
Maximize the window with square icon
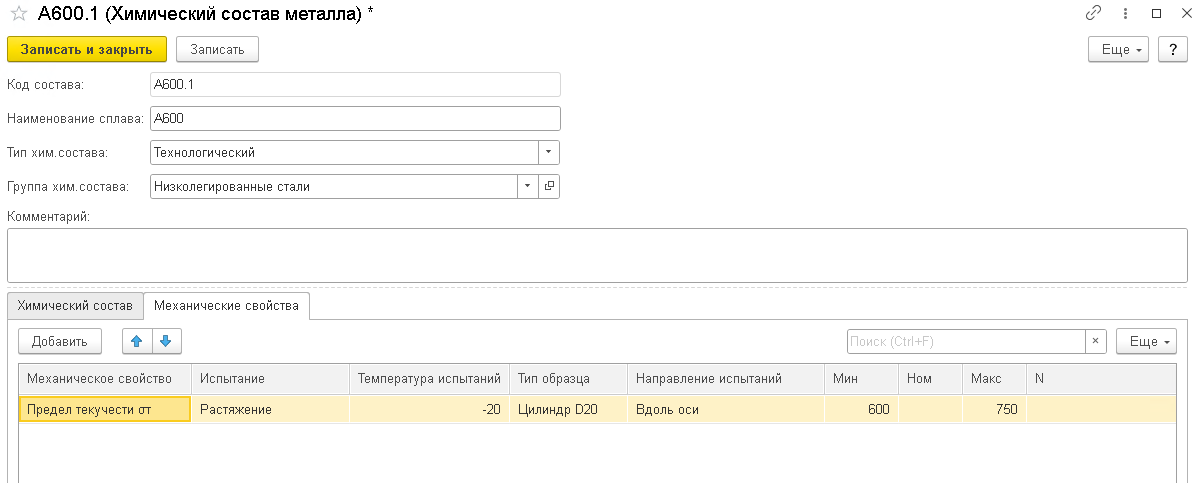[1155, 14]
